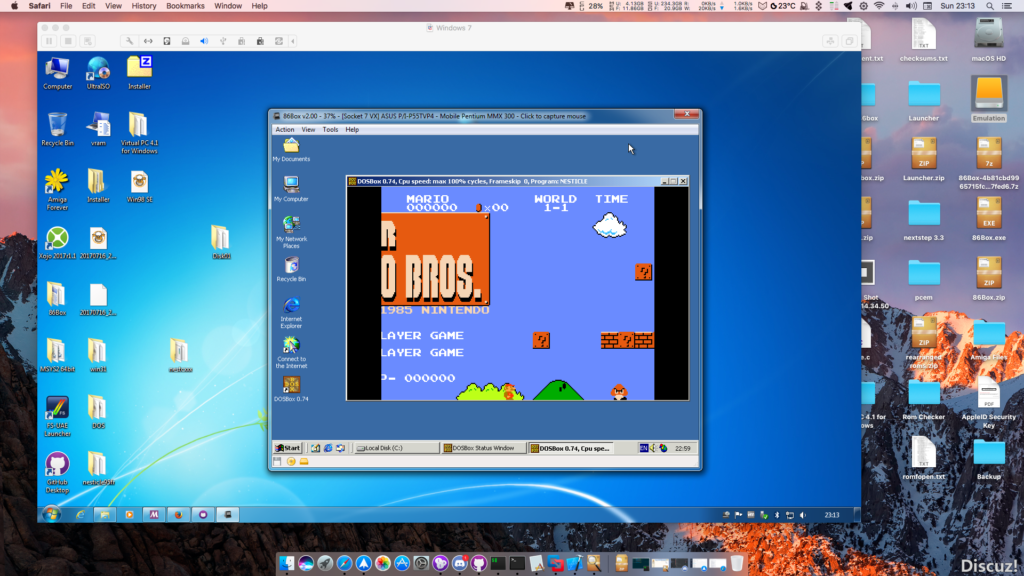Toggle the blue speaker sound icon

[204, 41]
